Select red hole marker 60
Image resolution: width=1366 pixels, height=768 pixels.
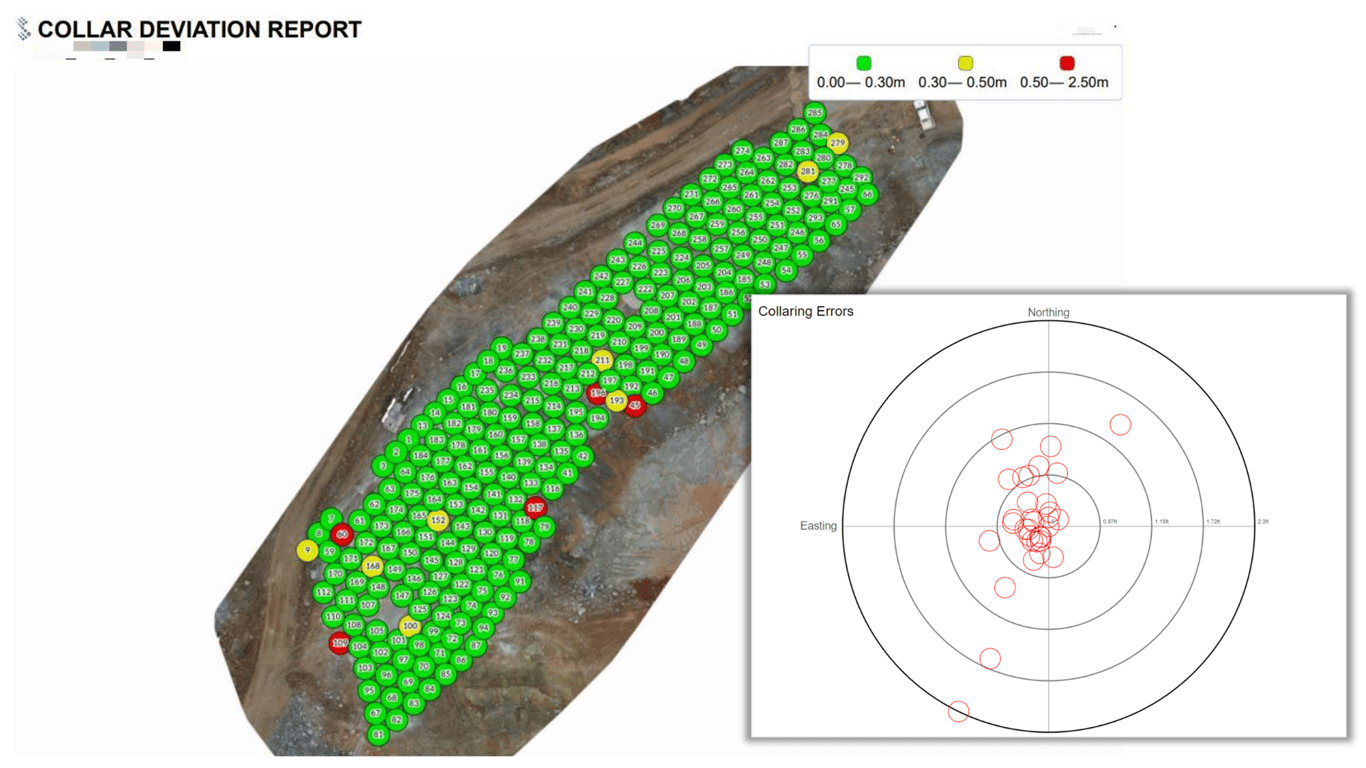coord(342,535)
